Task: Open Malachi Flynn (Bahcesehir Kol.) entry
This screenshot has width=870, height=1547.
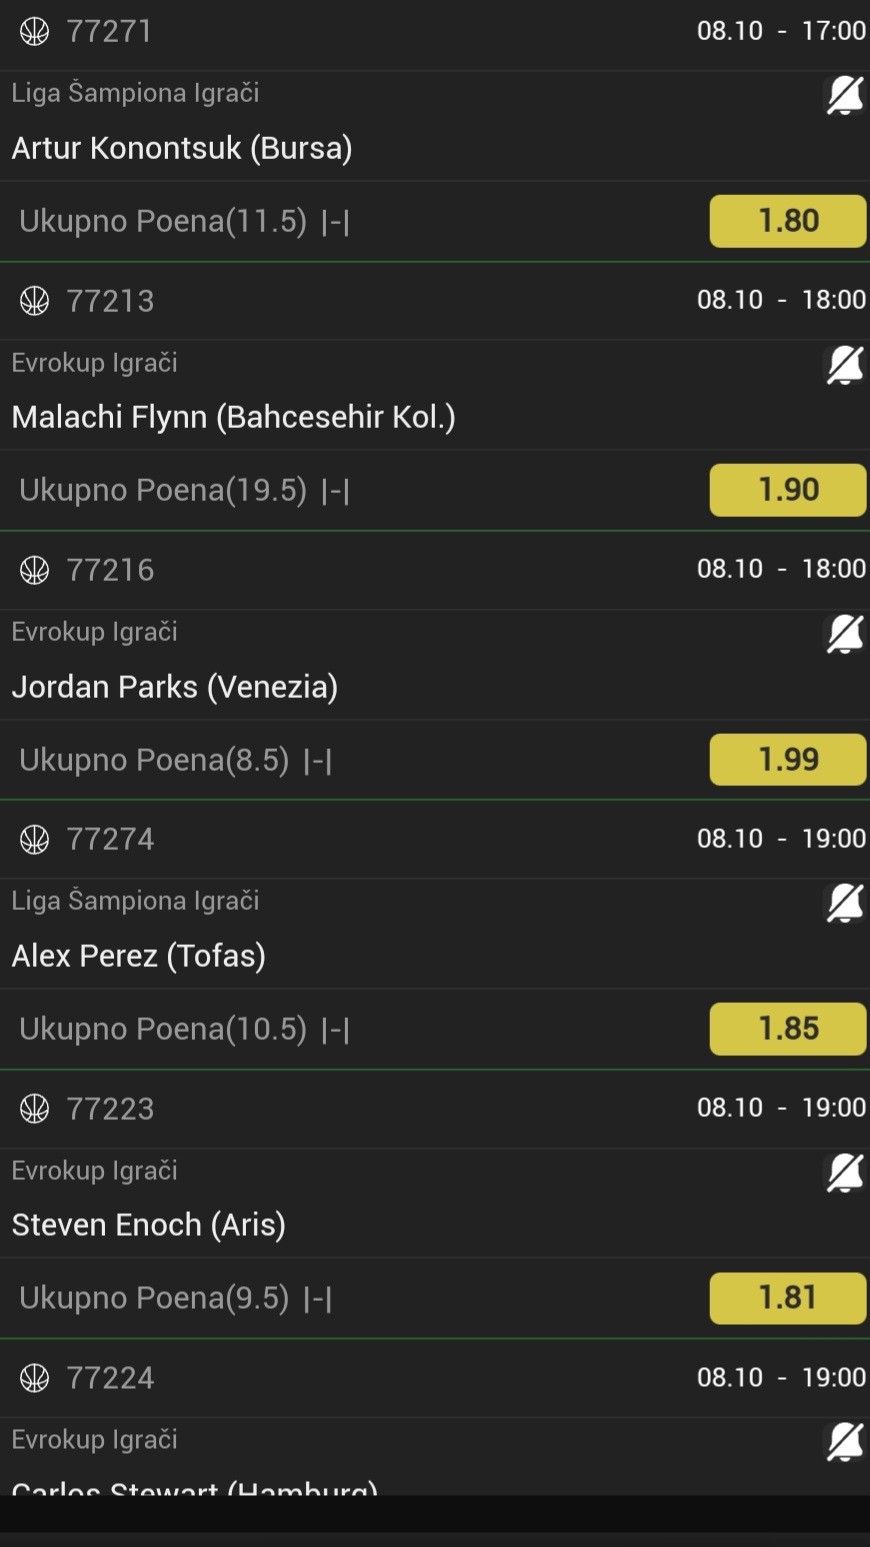Action: pyautogui.click(x=233, y=417)
